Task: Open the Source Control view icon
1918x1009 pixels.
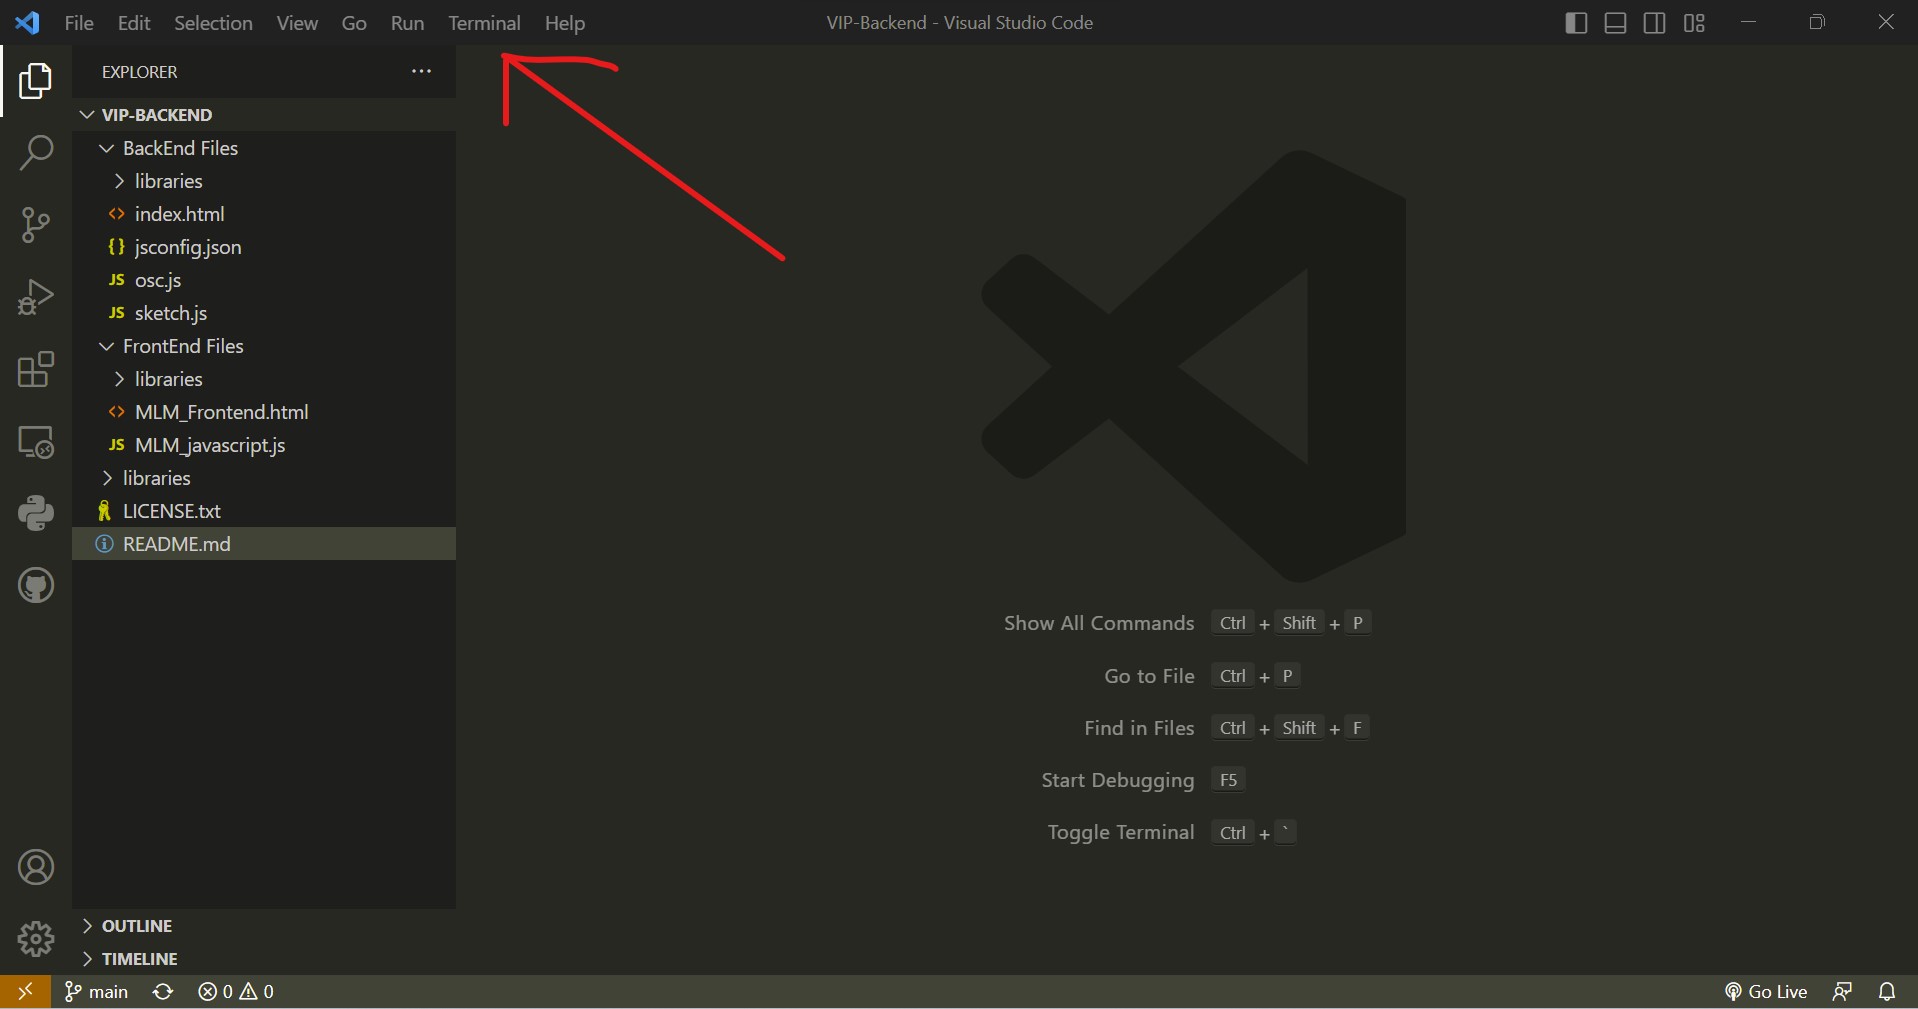Action: [36, 225]
